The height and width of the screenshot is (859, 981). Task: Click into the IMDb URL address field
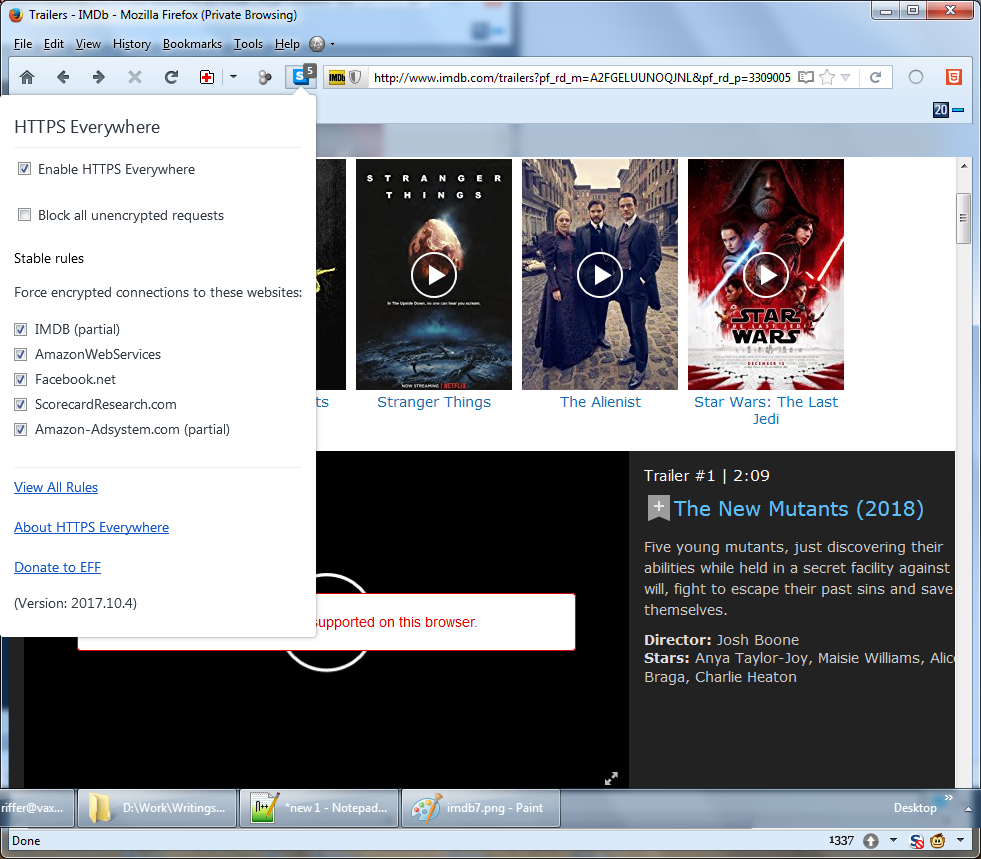pos(582,77)
